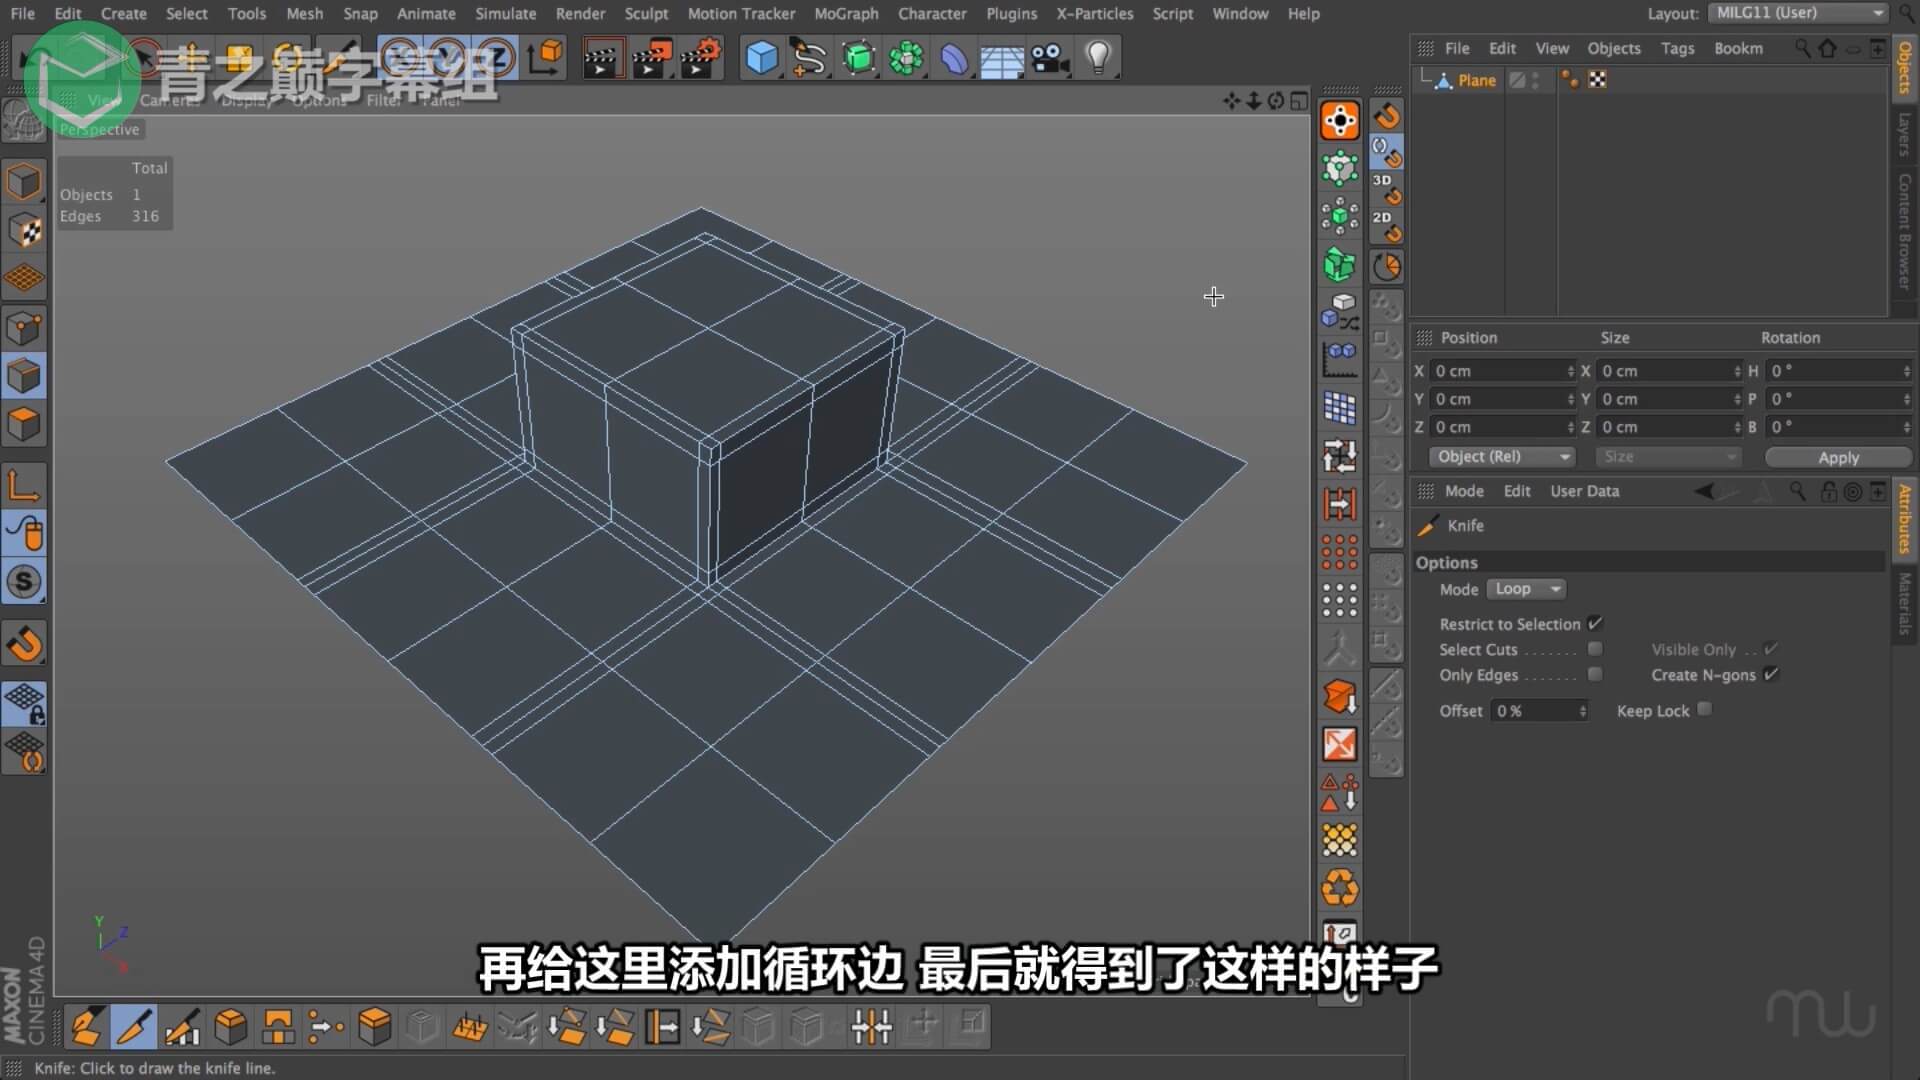Enable the Select Cuts checkbox

point(1595,648)
